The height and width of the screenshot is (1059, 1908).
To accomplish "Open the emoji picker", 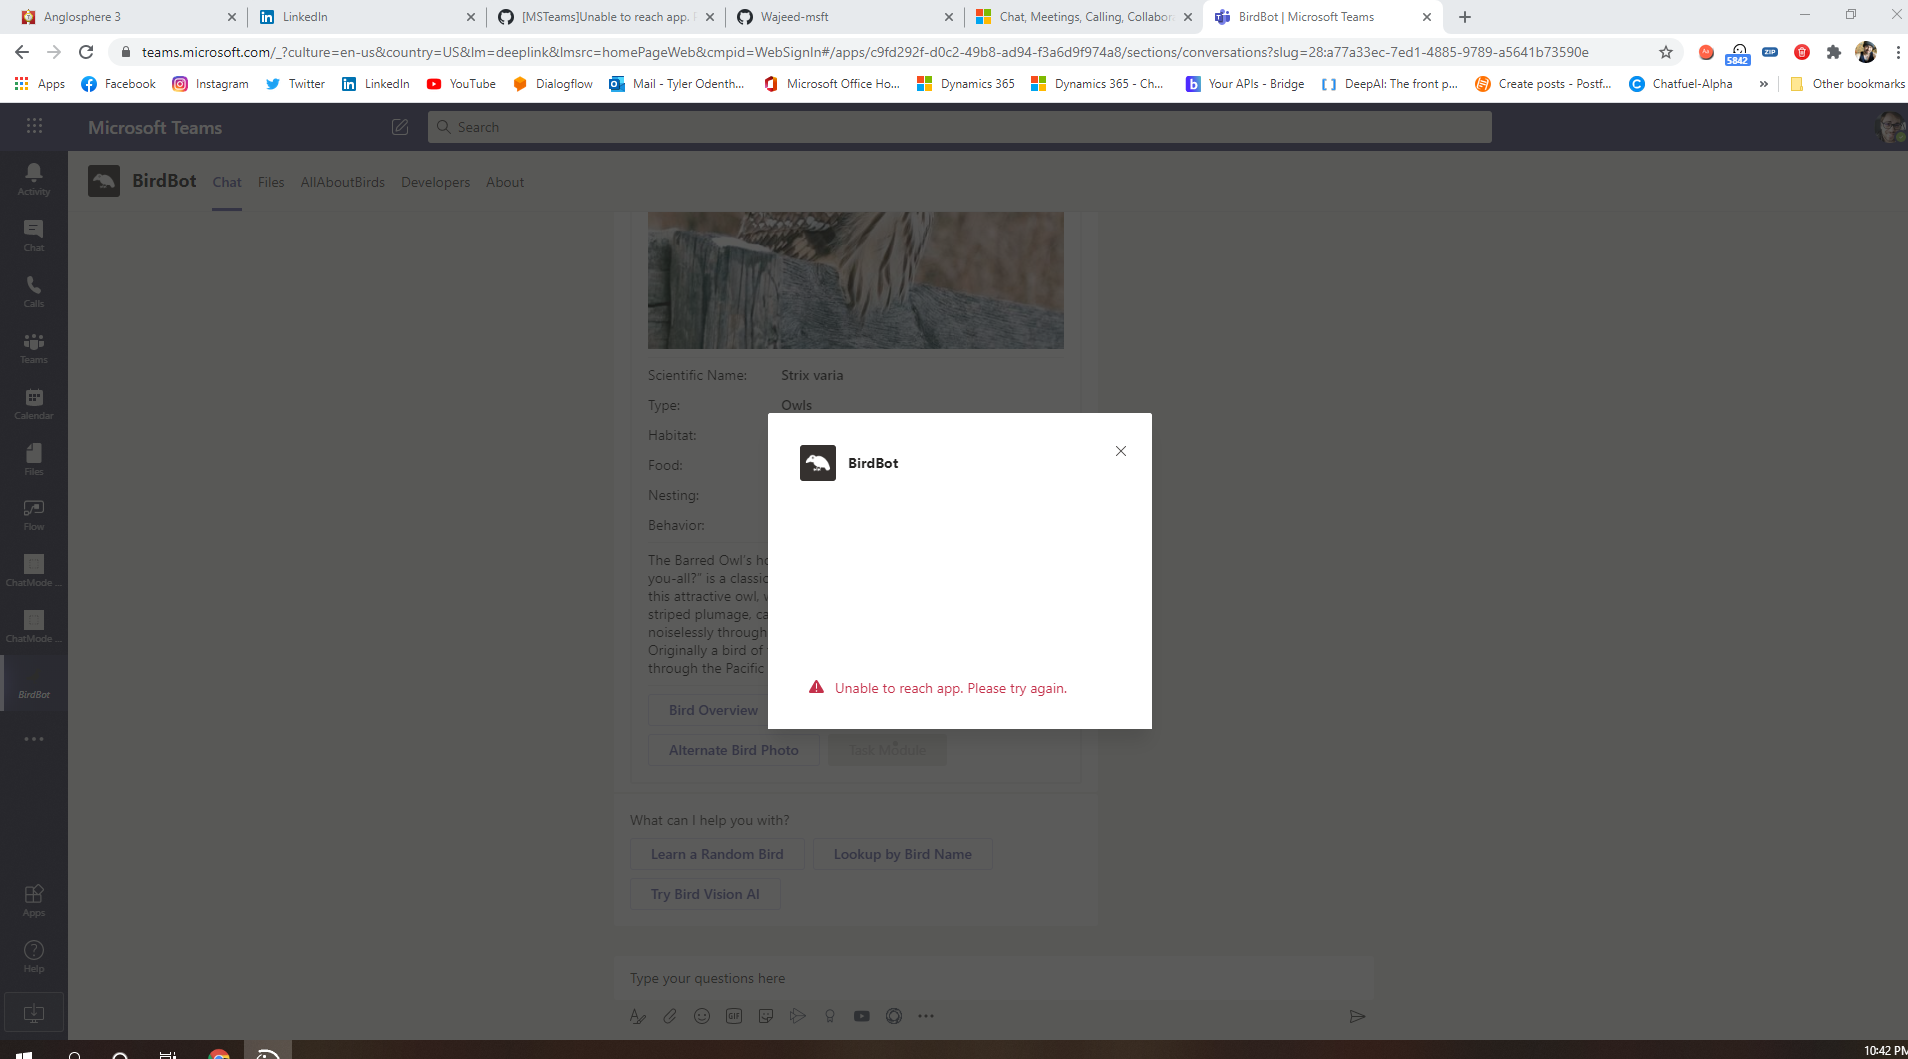I will [702, 1016].
